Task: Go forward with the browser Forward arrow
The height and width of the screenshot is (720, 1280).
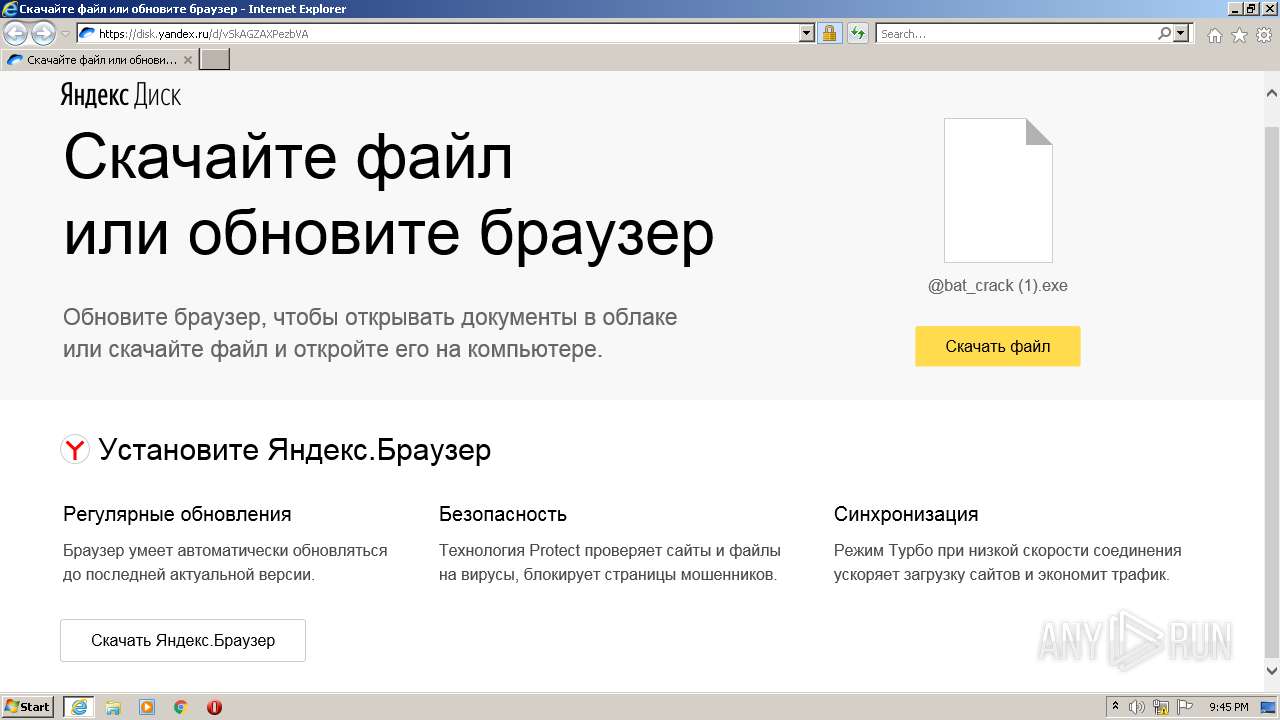Action: click(43, 34)
